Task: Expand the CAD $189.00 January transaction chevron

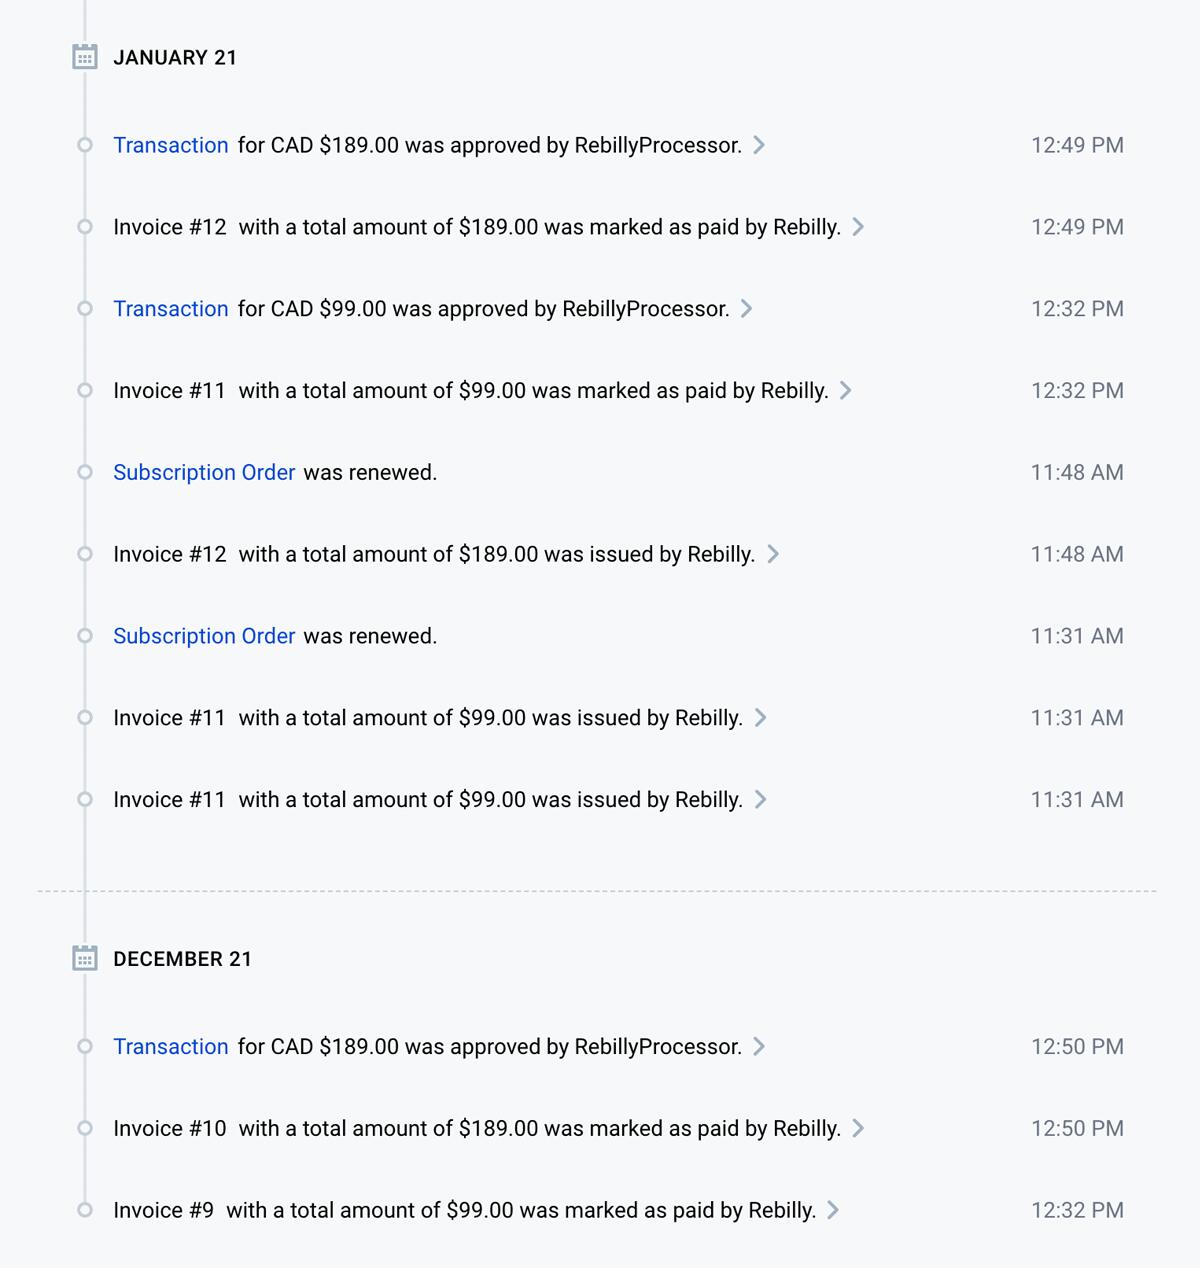Action: point(759,145)
